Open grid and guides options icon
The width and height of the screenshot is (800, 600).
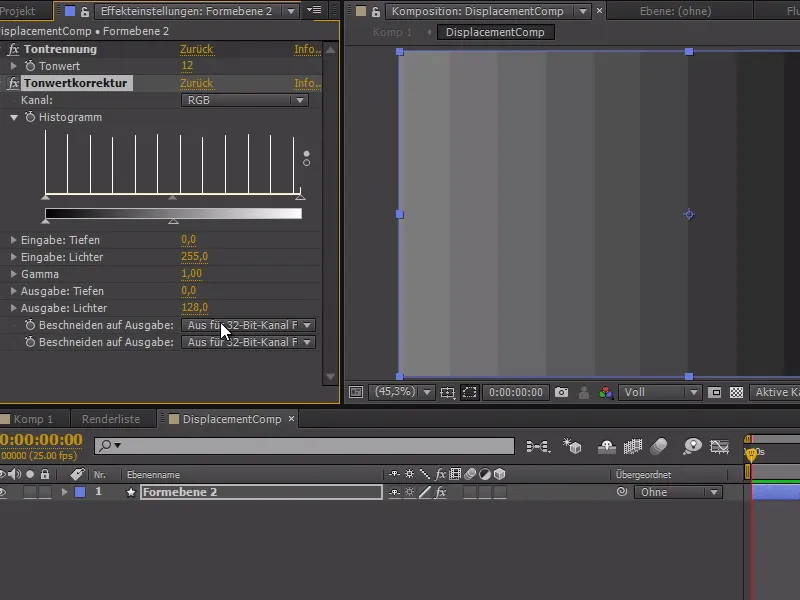tap(447, 392)
